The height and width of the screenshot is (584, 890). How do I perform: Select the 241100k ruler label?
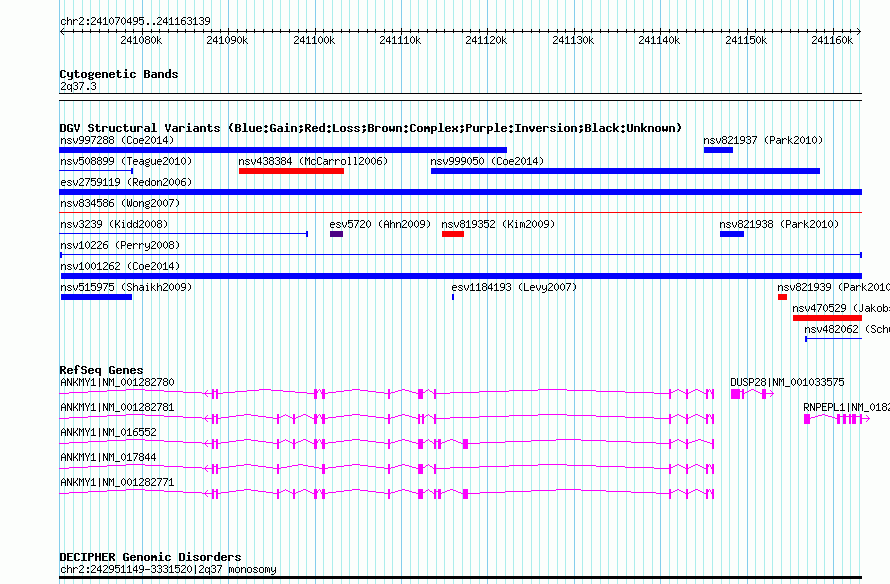(314, 40)
